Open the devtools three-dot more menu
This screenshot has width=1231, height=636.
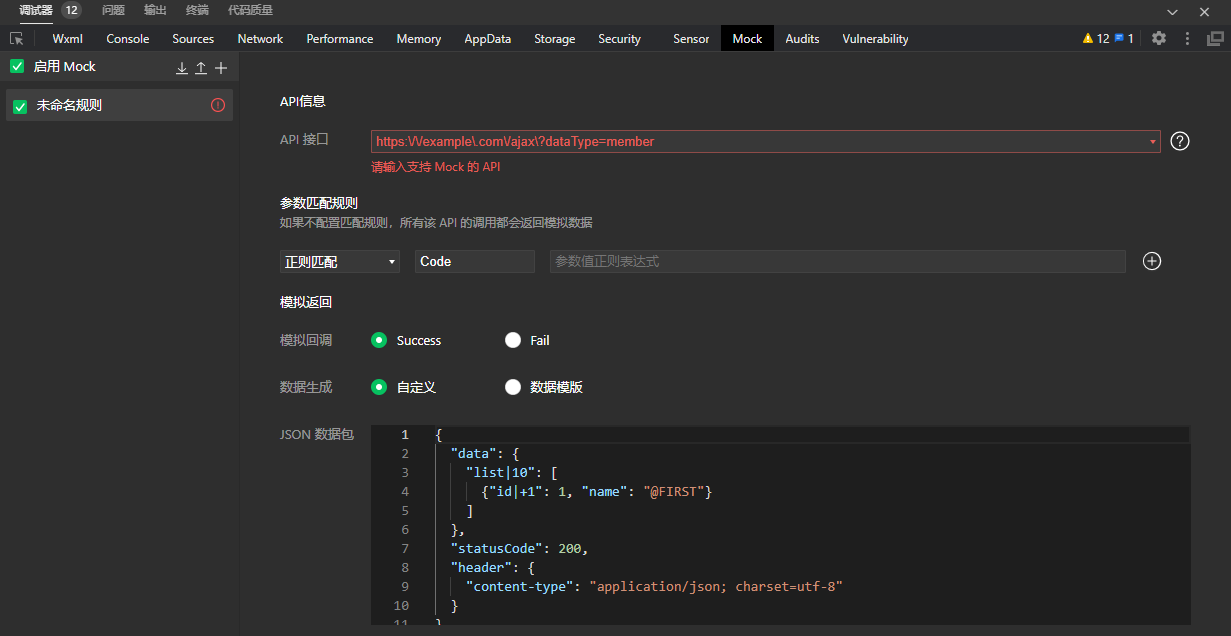click(x=1187, y=39)
